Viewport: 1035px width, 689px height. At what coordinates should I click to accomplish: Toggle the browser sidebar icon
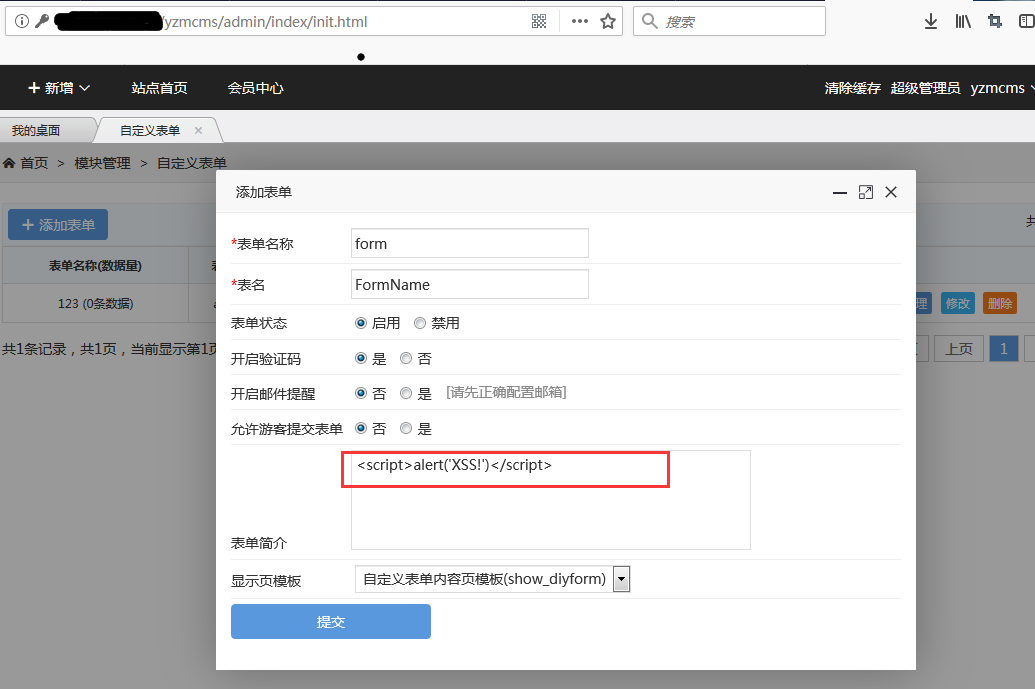coord(1026,21)
